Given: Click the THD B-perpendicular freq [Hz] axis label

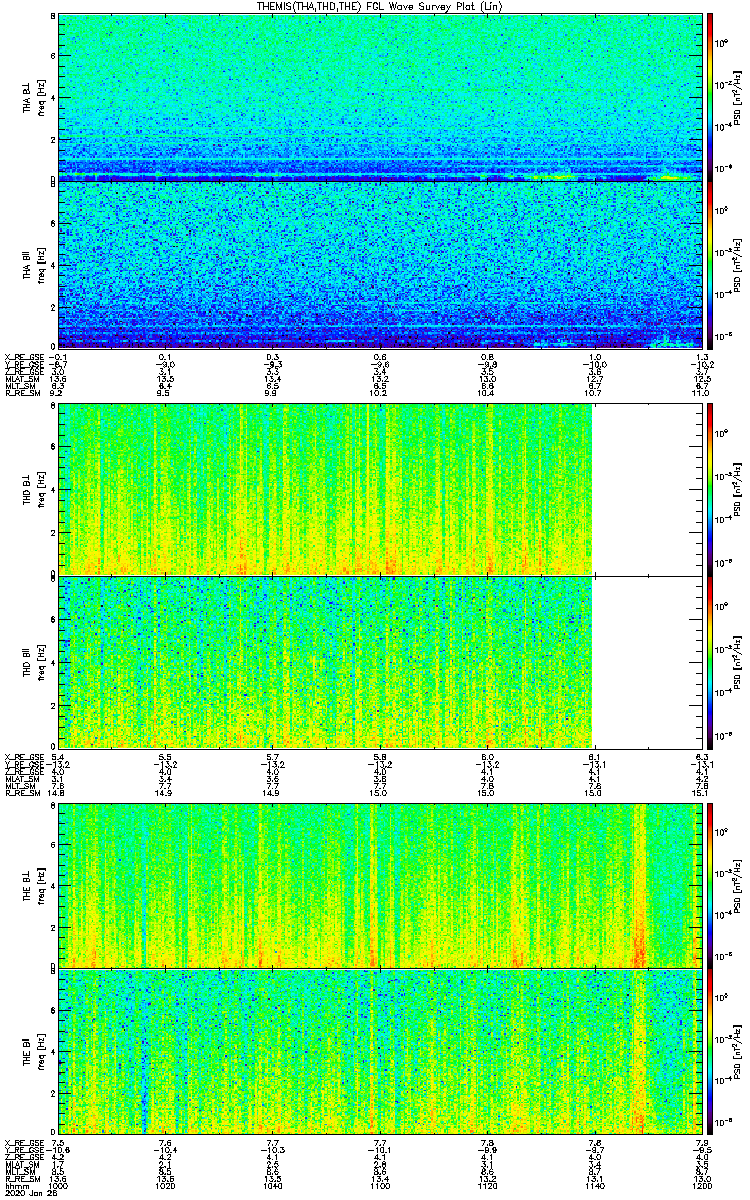Looking at the screenshot, I should click(41, 489).
